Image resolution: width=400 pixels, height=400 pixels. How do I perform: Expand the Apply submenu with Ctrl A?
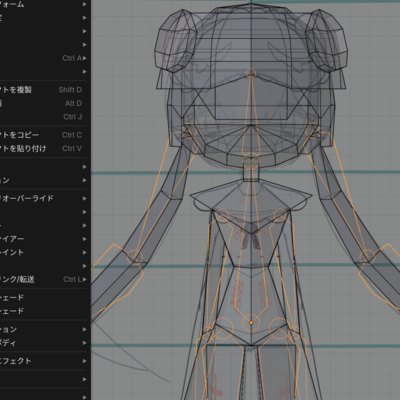point(43,58)
